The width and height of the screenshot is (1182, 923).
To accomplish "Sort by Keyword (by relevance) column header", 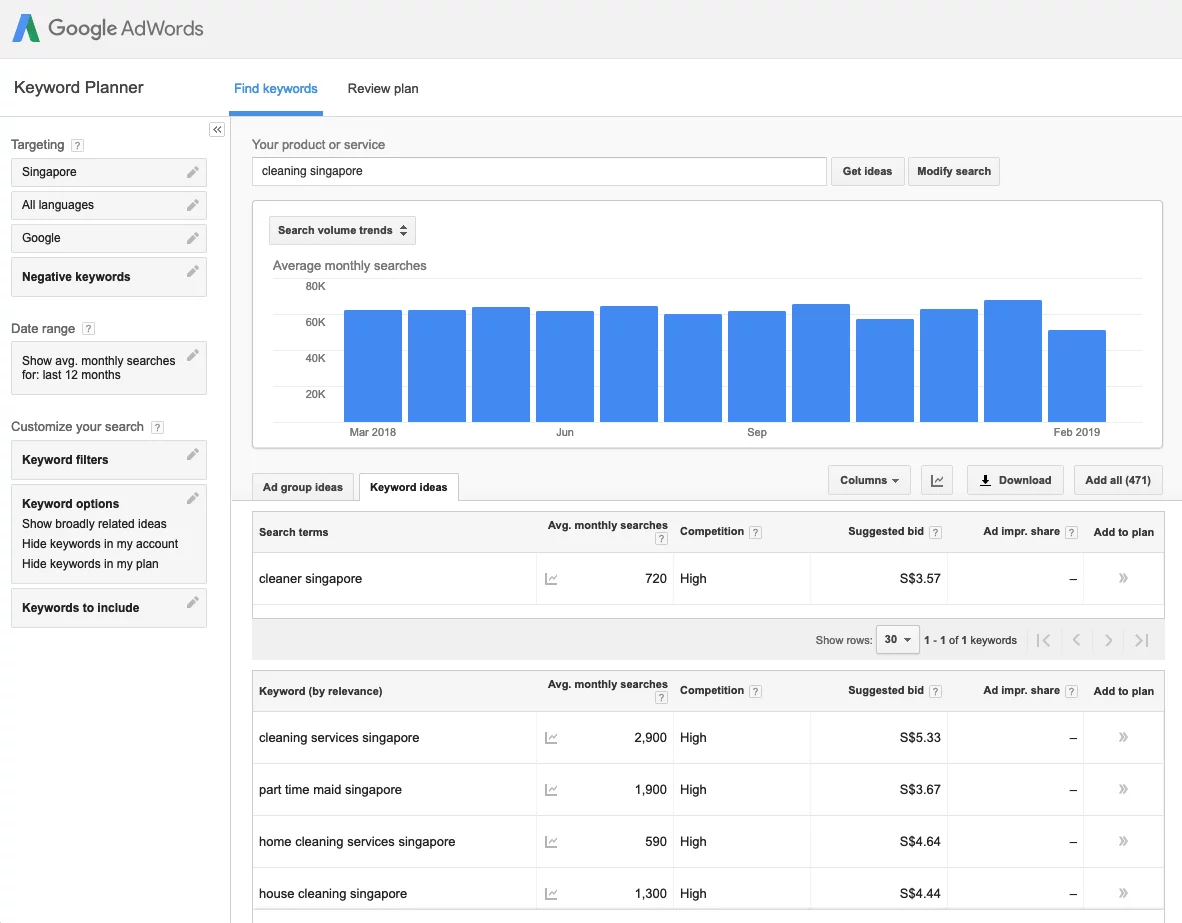I will click(x=320, y=691).
